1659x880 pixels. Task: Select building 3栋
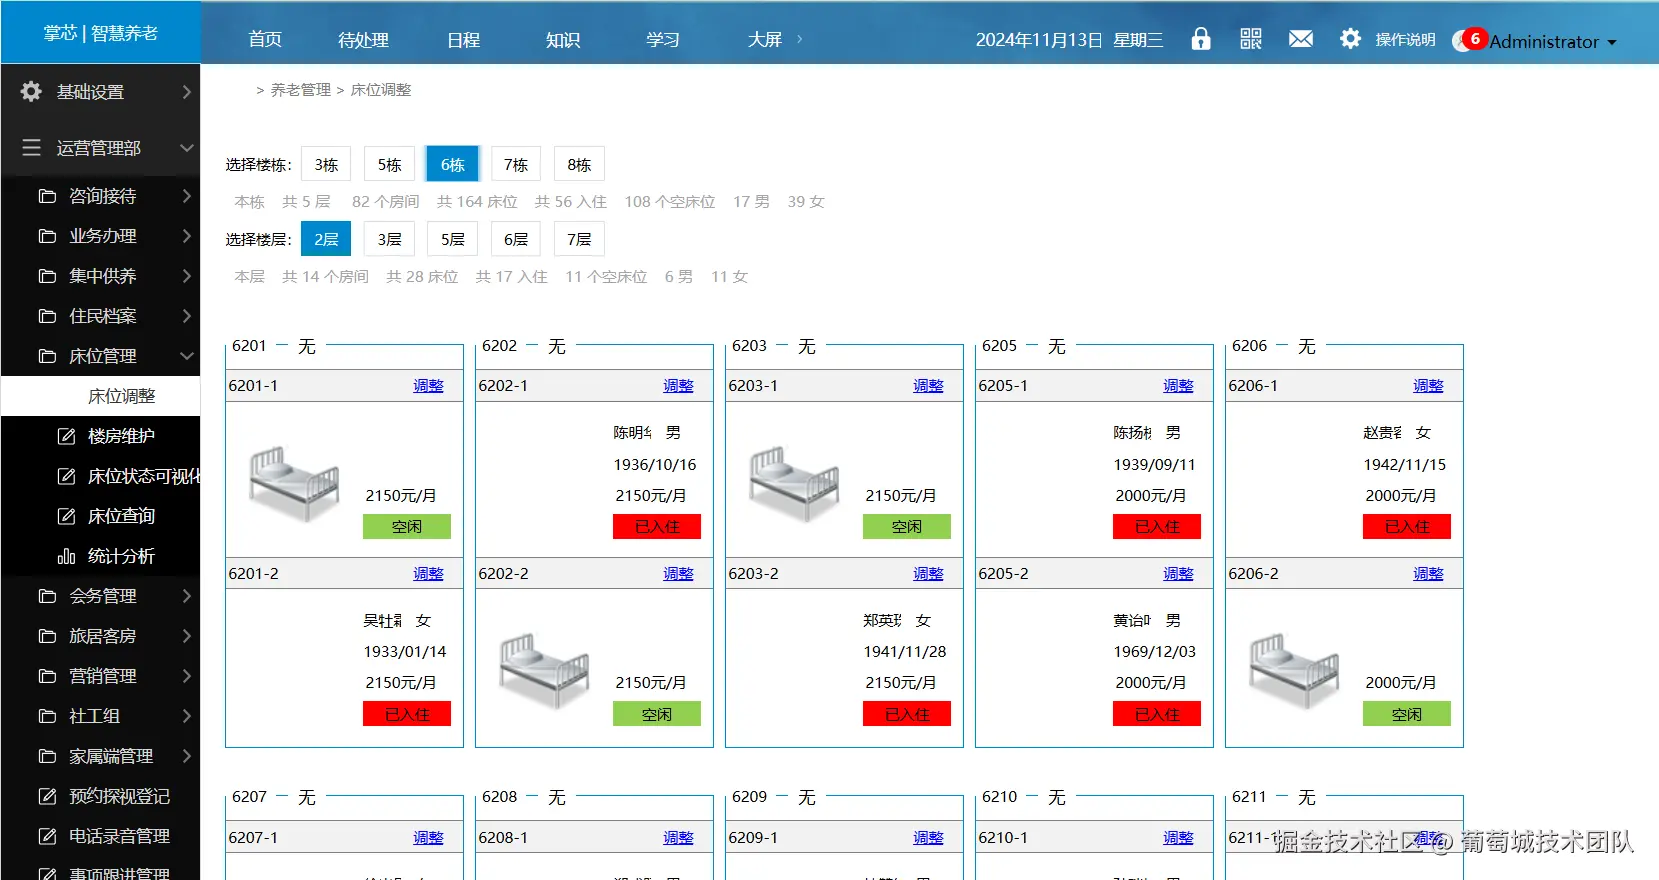click(x=326, y=164)
